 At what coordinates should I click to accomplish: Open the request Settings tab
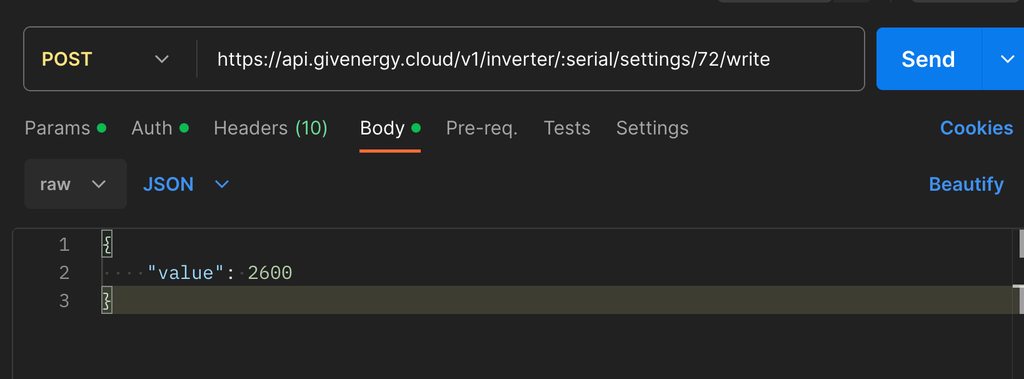click(x=652, y=128)
